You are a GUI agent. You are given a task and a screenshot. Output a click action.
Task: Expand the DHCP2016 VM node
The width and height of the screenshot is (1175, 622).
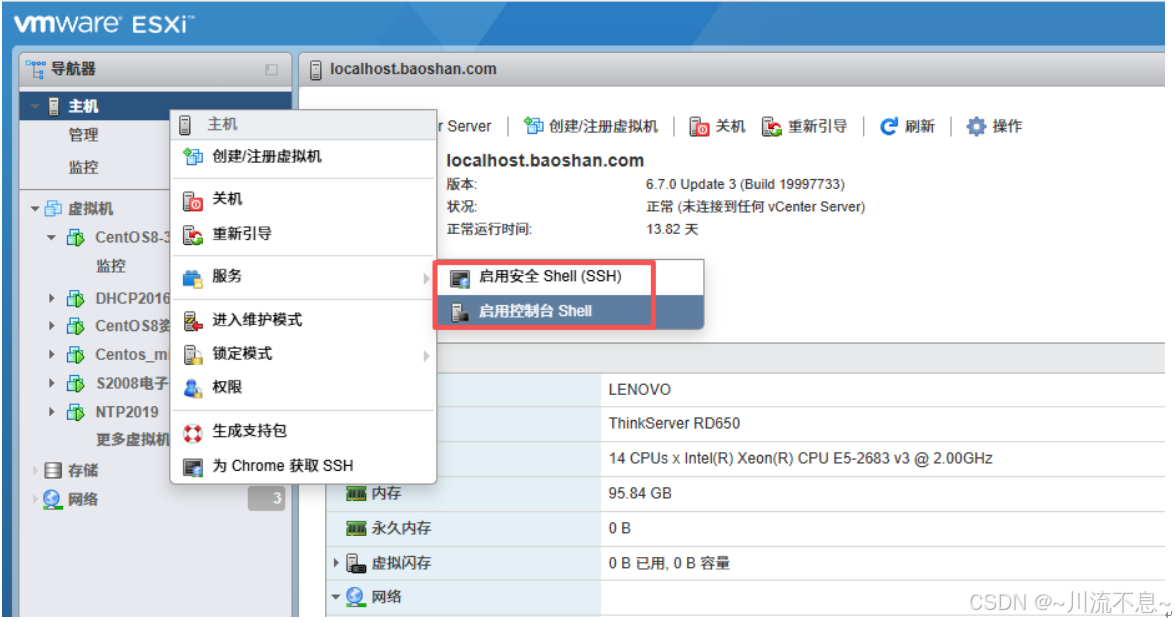click(x=51, y=298)
